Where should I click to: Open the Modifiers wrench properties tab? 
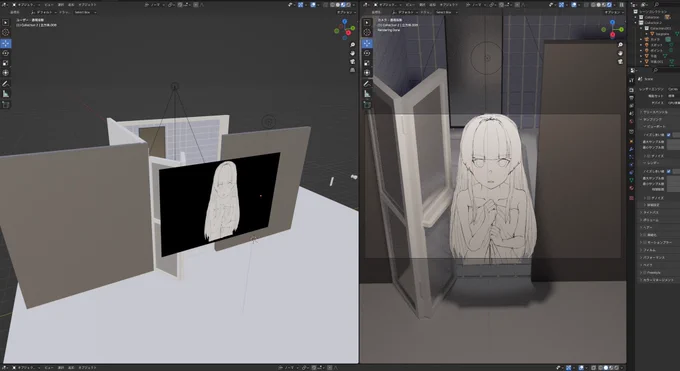(x=631, y=149)
